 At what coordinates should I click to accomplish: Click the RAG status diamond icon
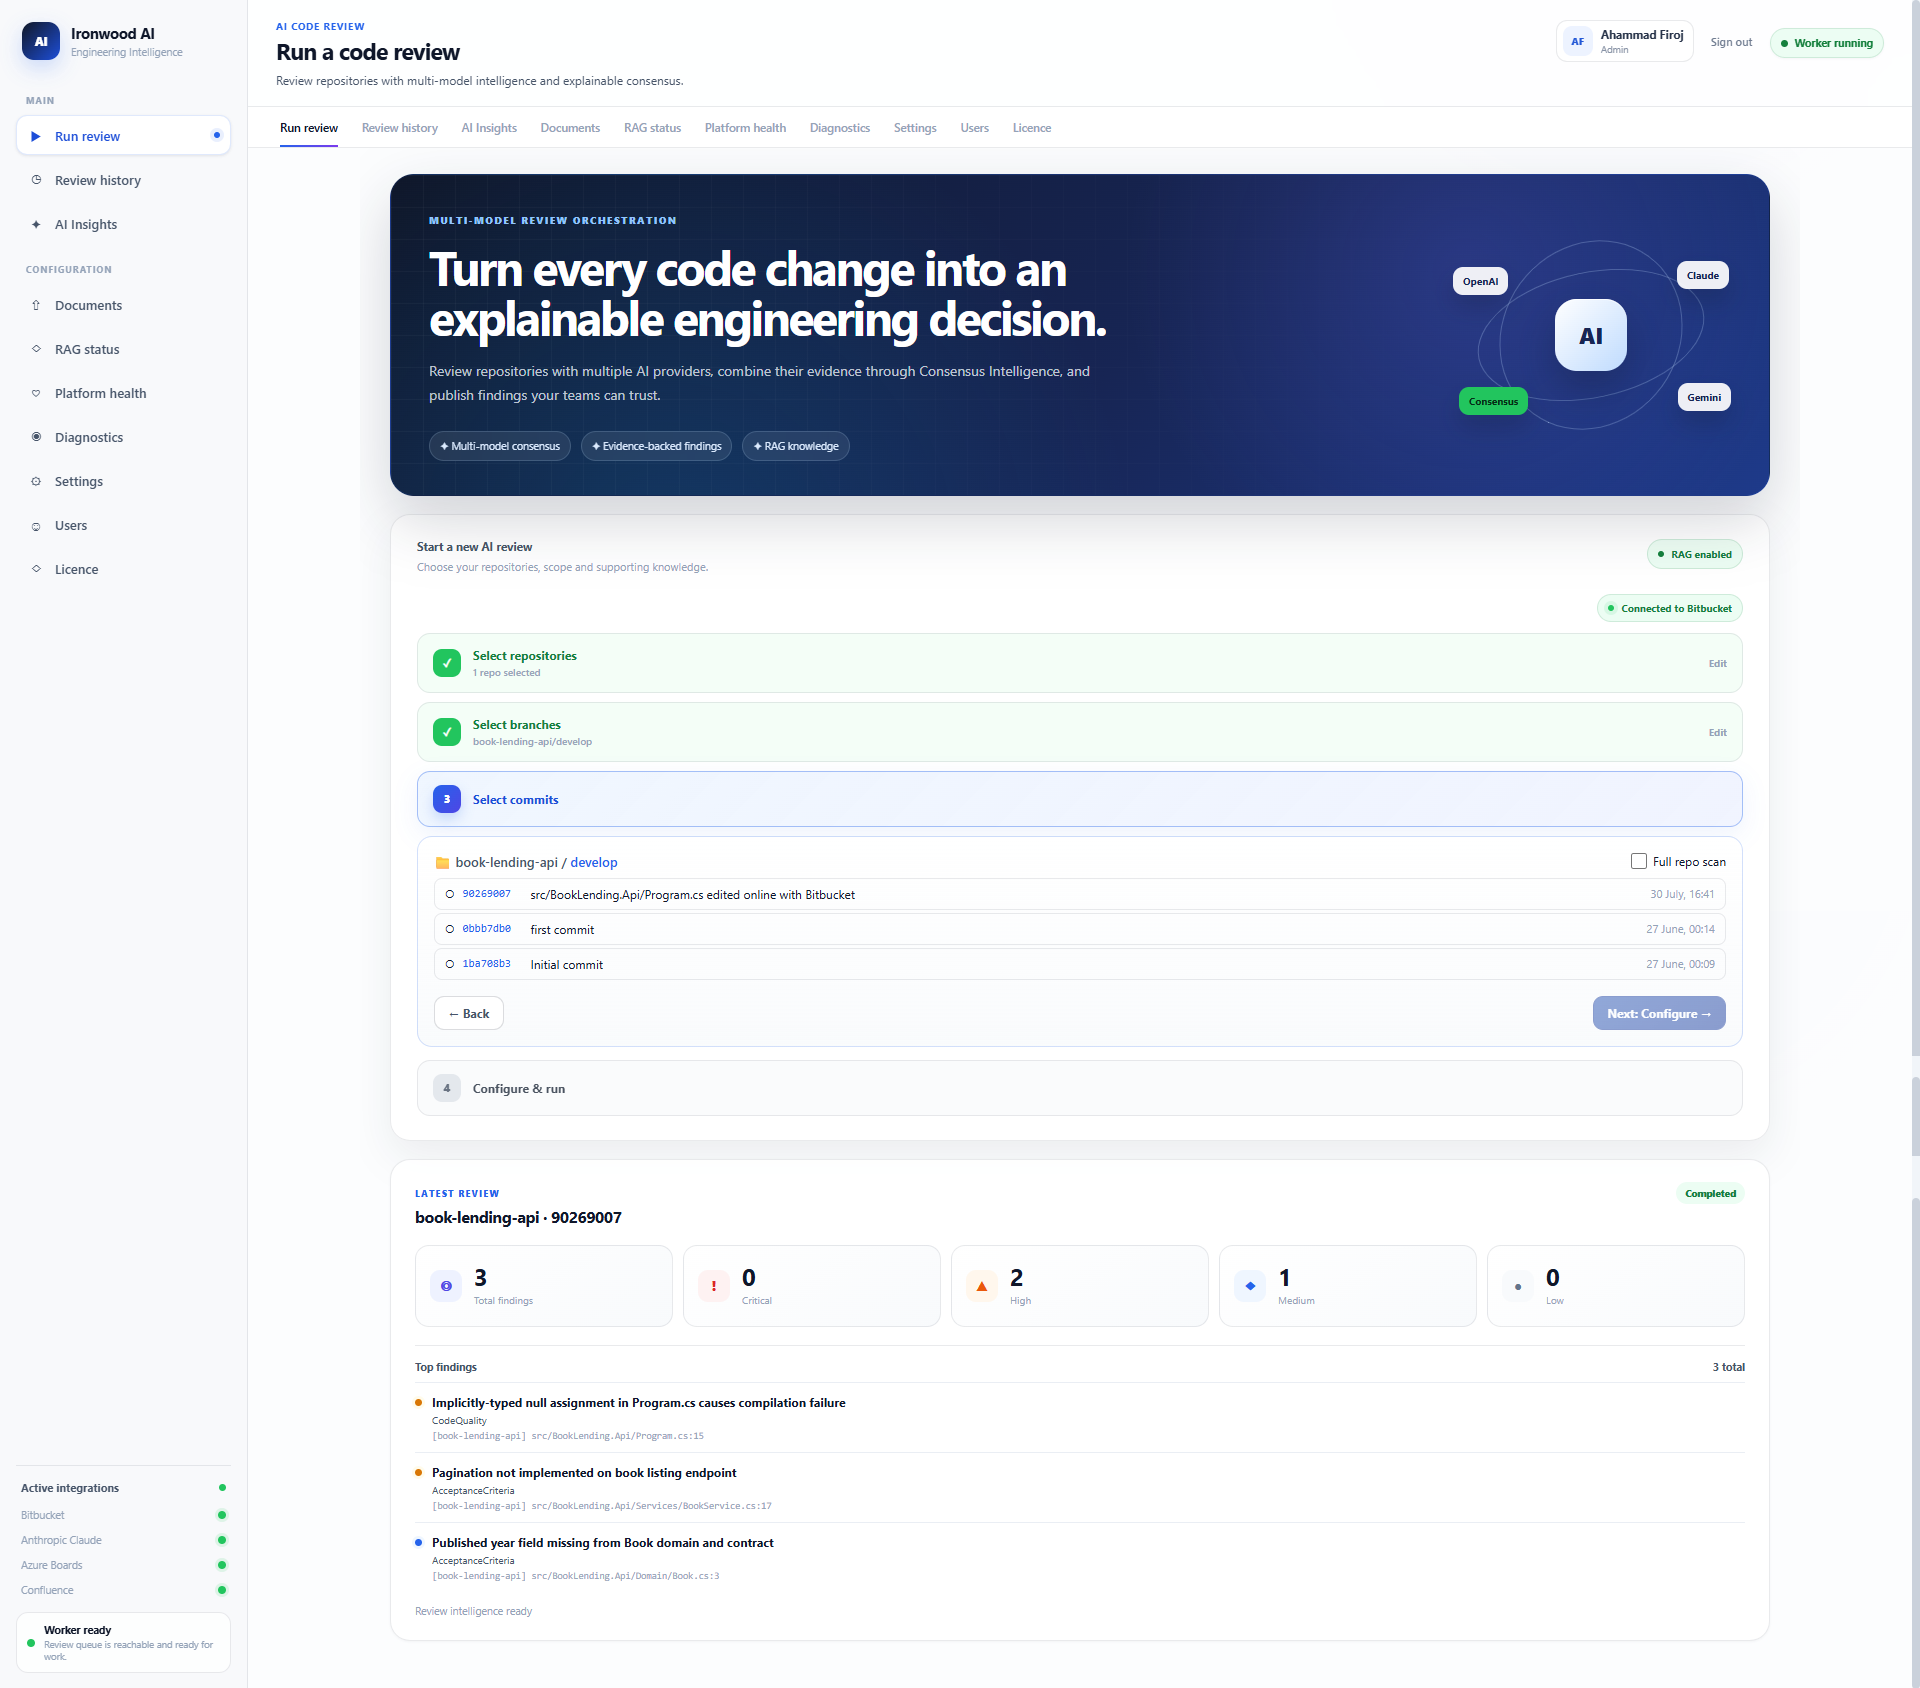tap(36, 349)
